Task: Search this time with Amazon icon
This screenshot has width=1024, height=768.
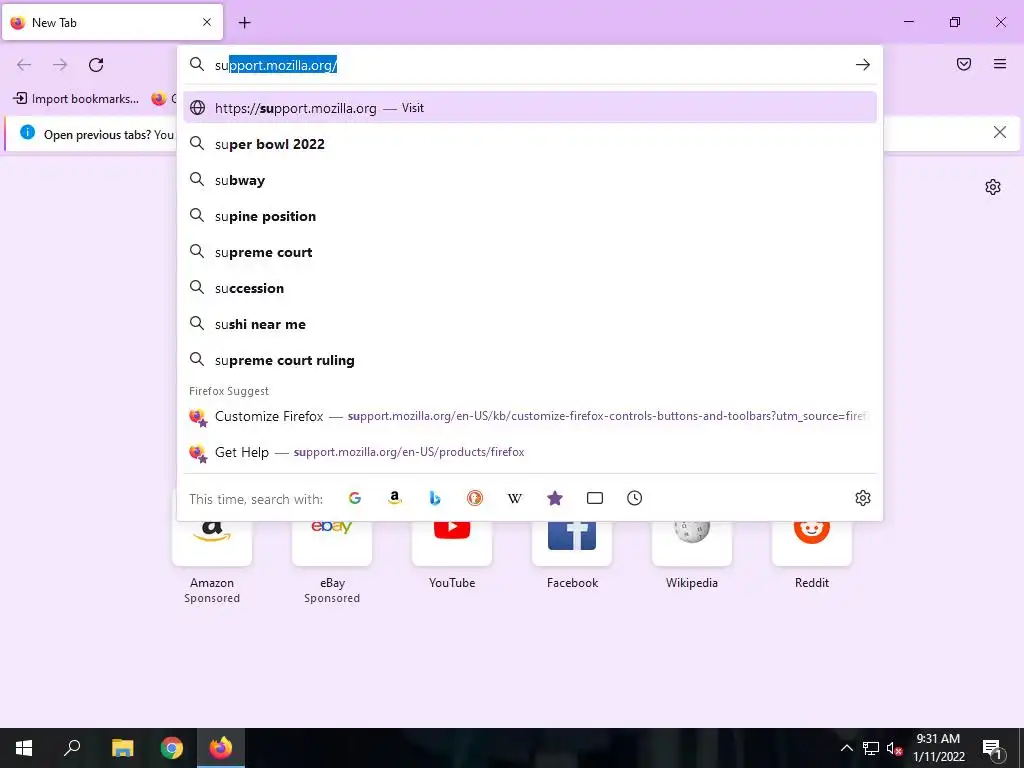Action: (x=394, y=498)
